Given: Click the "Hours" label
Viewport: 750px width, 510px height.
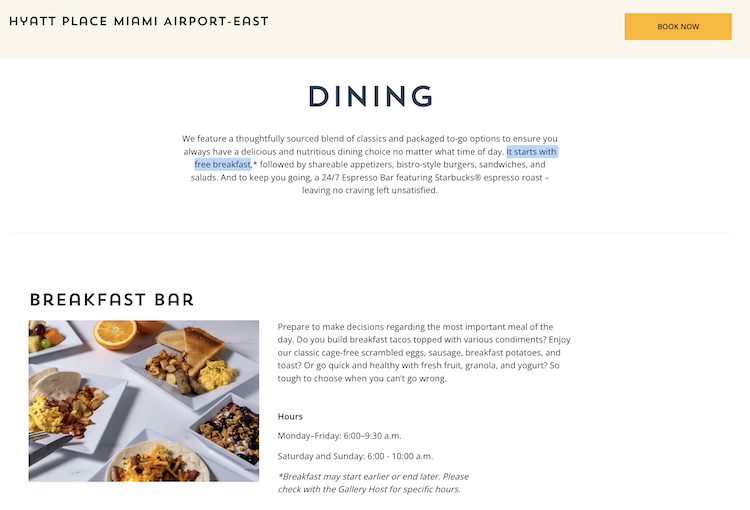Looking at the screenshot, I should (x=290, y=416).
